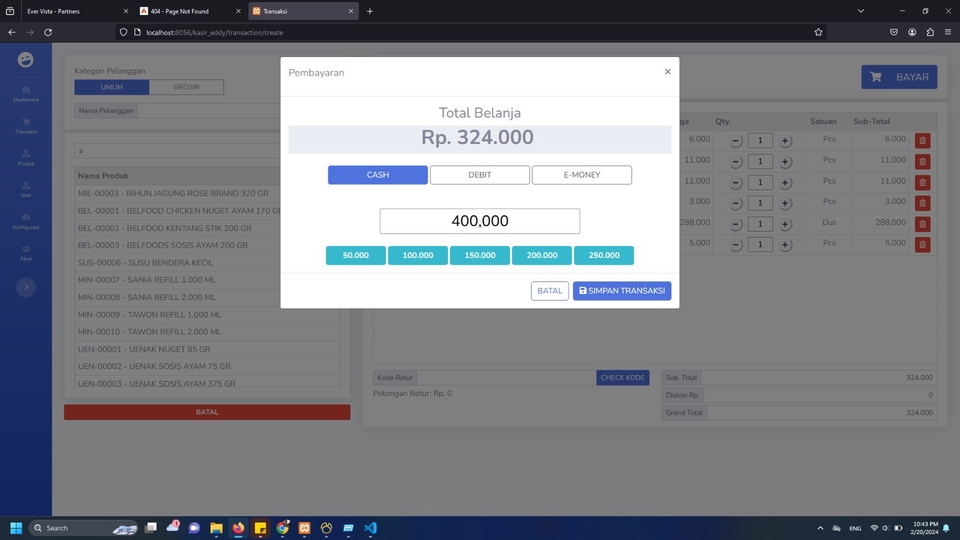Switch to 404 - Page Not Found tab

(x=189, y=11)
